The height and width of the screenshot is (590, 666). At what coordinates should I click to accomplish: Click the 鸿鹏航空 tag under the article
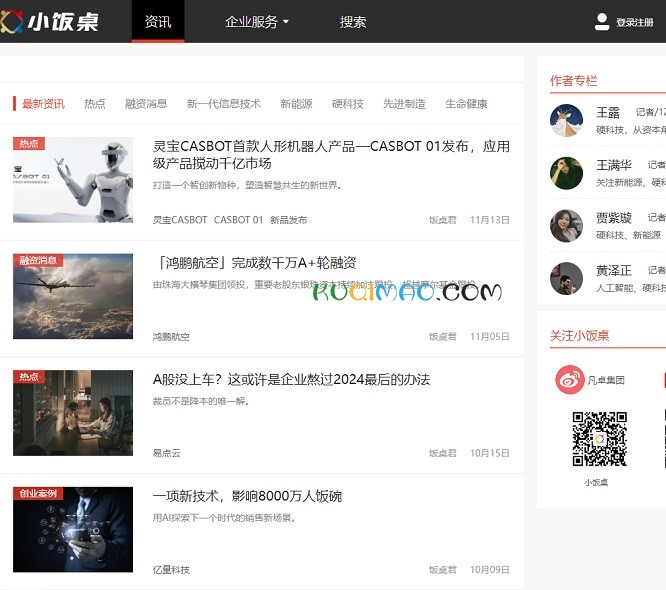coord(171,336)
